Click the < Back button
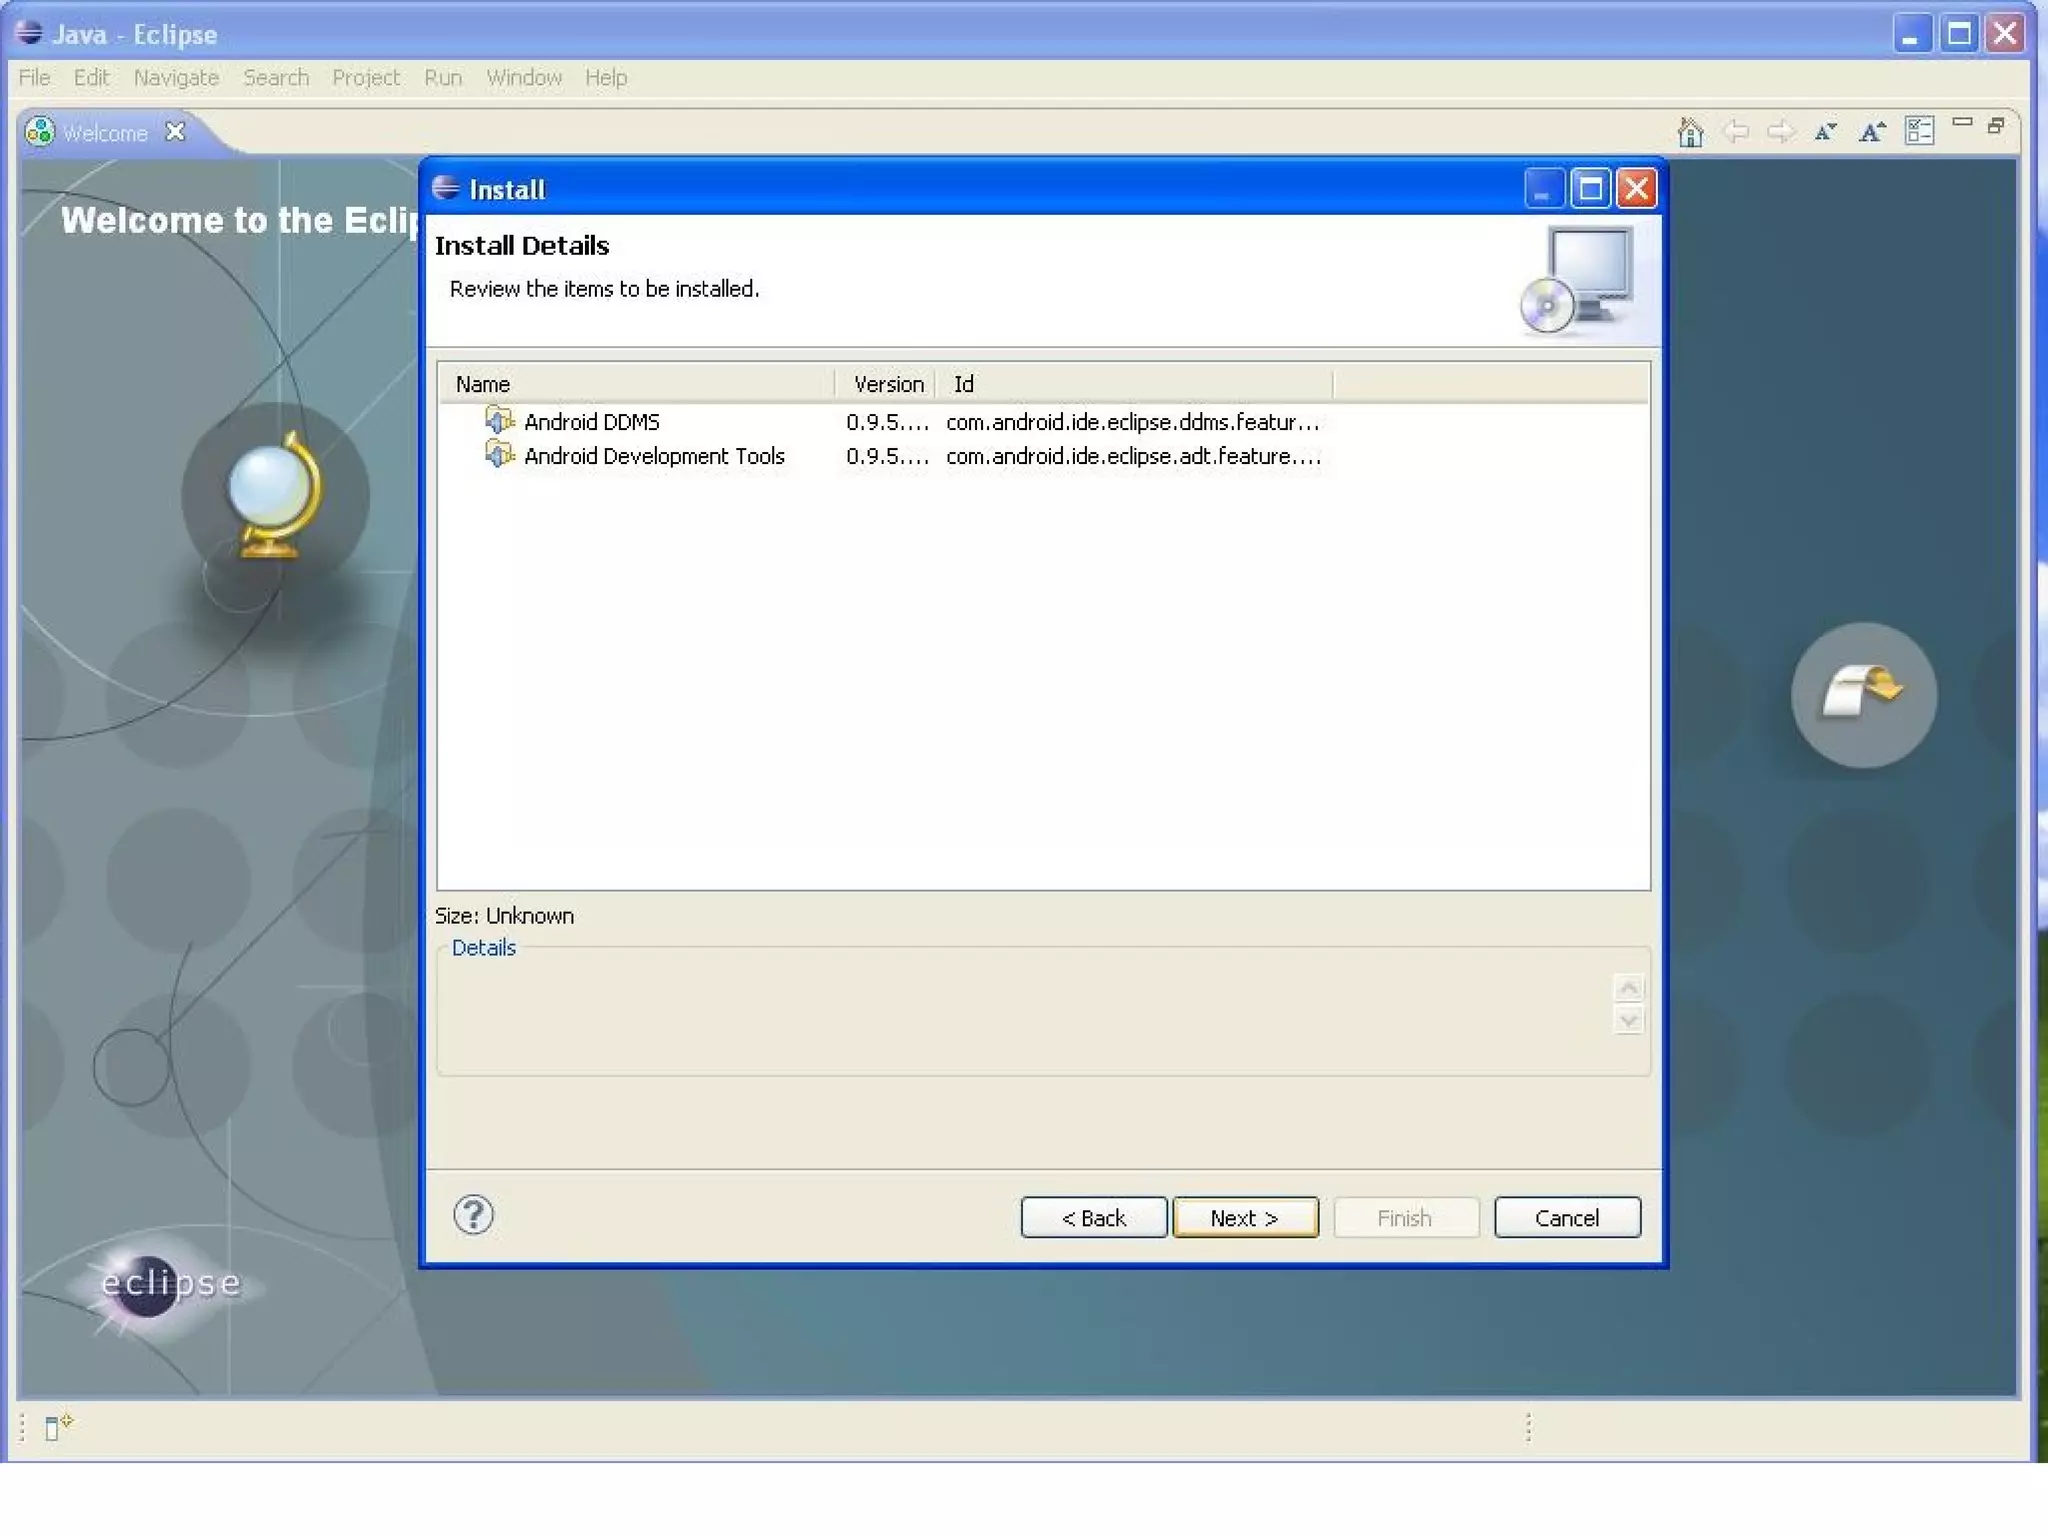The height and width of the screenshot is (1536, 2048). (1093, 1217)
